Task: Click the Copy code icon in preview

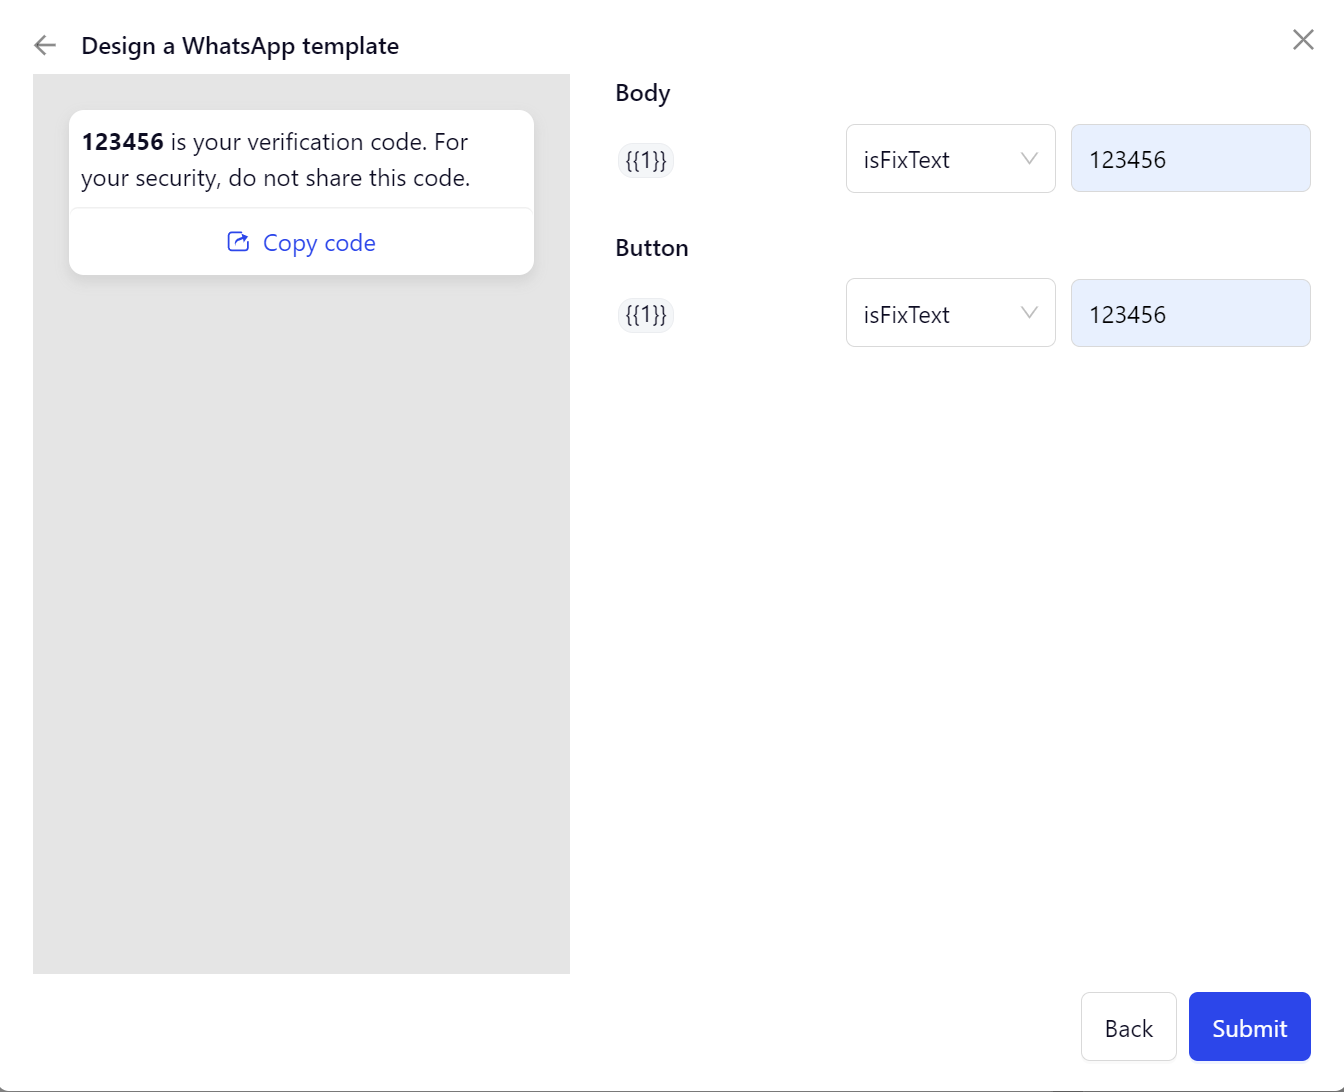Action: [x=238, y=242]
